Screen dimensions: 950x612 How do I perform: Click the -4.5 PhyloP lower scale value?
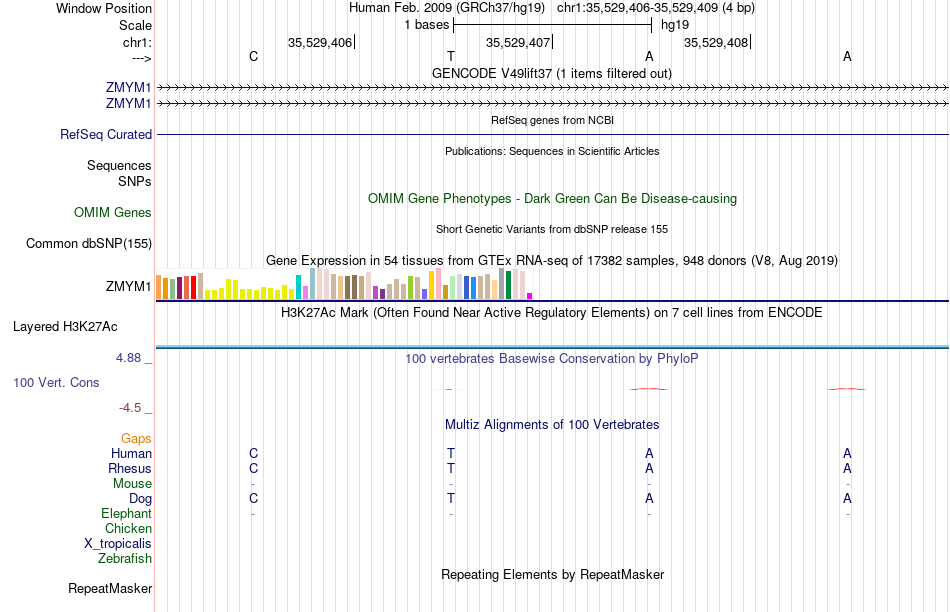click(130, 408)
